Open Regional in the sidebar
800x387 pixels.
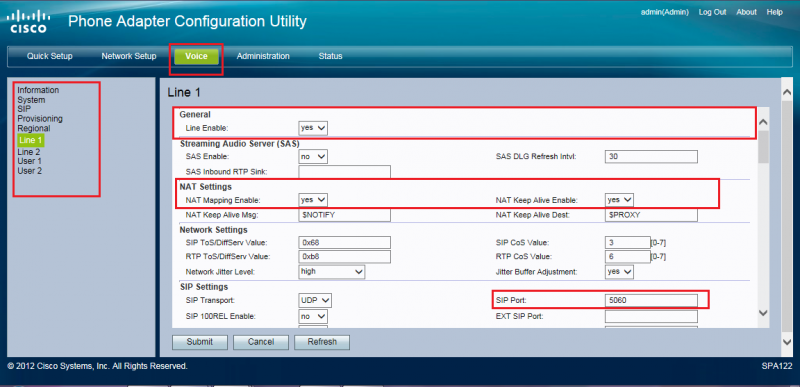coord(34,128)
